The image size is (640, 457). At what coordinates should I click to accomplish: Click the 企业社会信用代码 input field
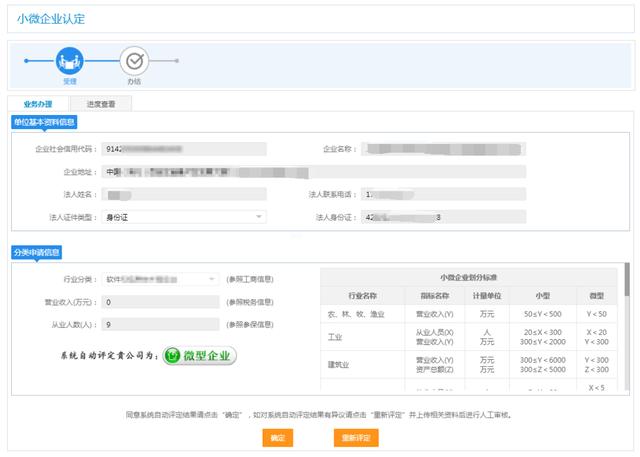pyautogui.click(x=183, y=149)
